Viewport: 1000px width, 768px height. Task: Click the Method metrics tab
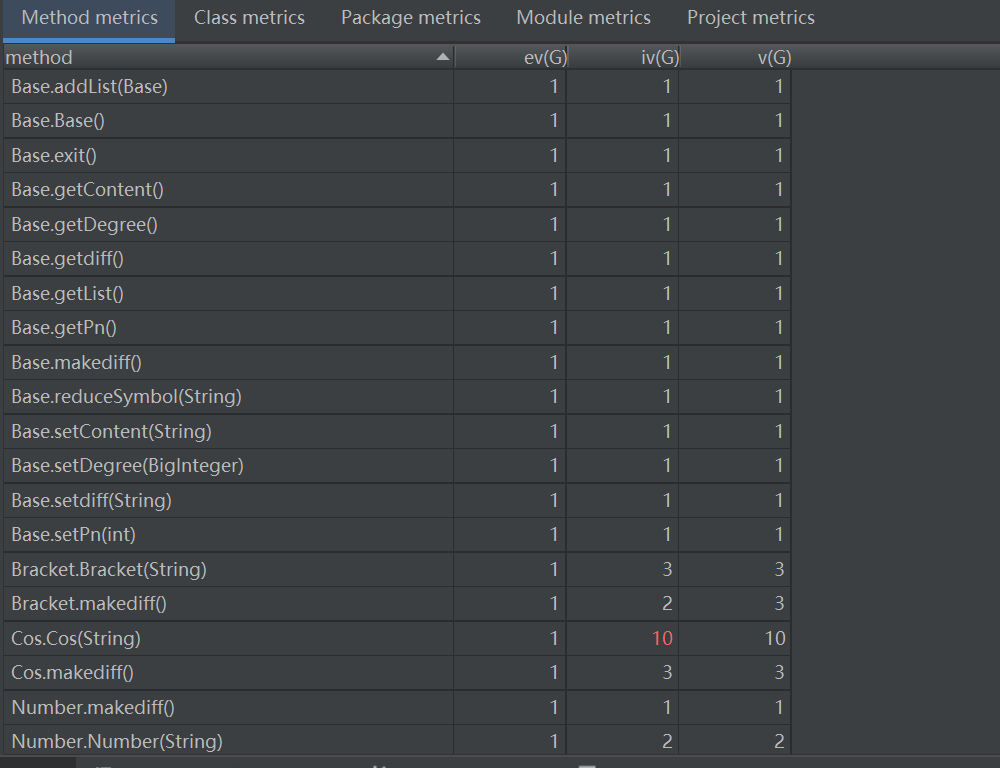coord(89,18)
